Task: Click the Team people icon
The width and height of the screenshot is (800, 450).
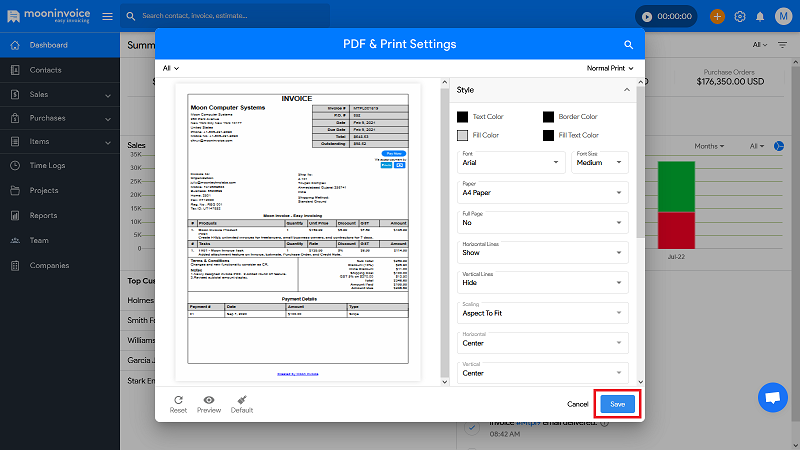Action: [15, 240]
